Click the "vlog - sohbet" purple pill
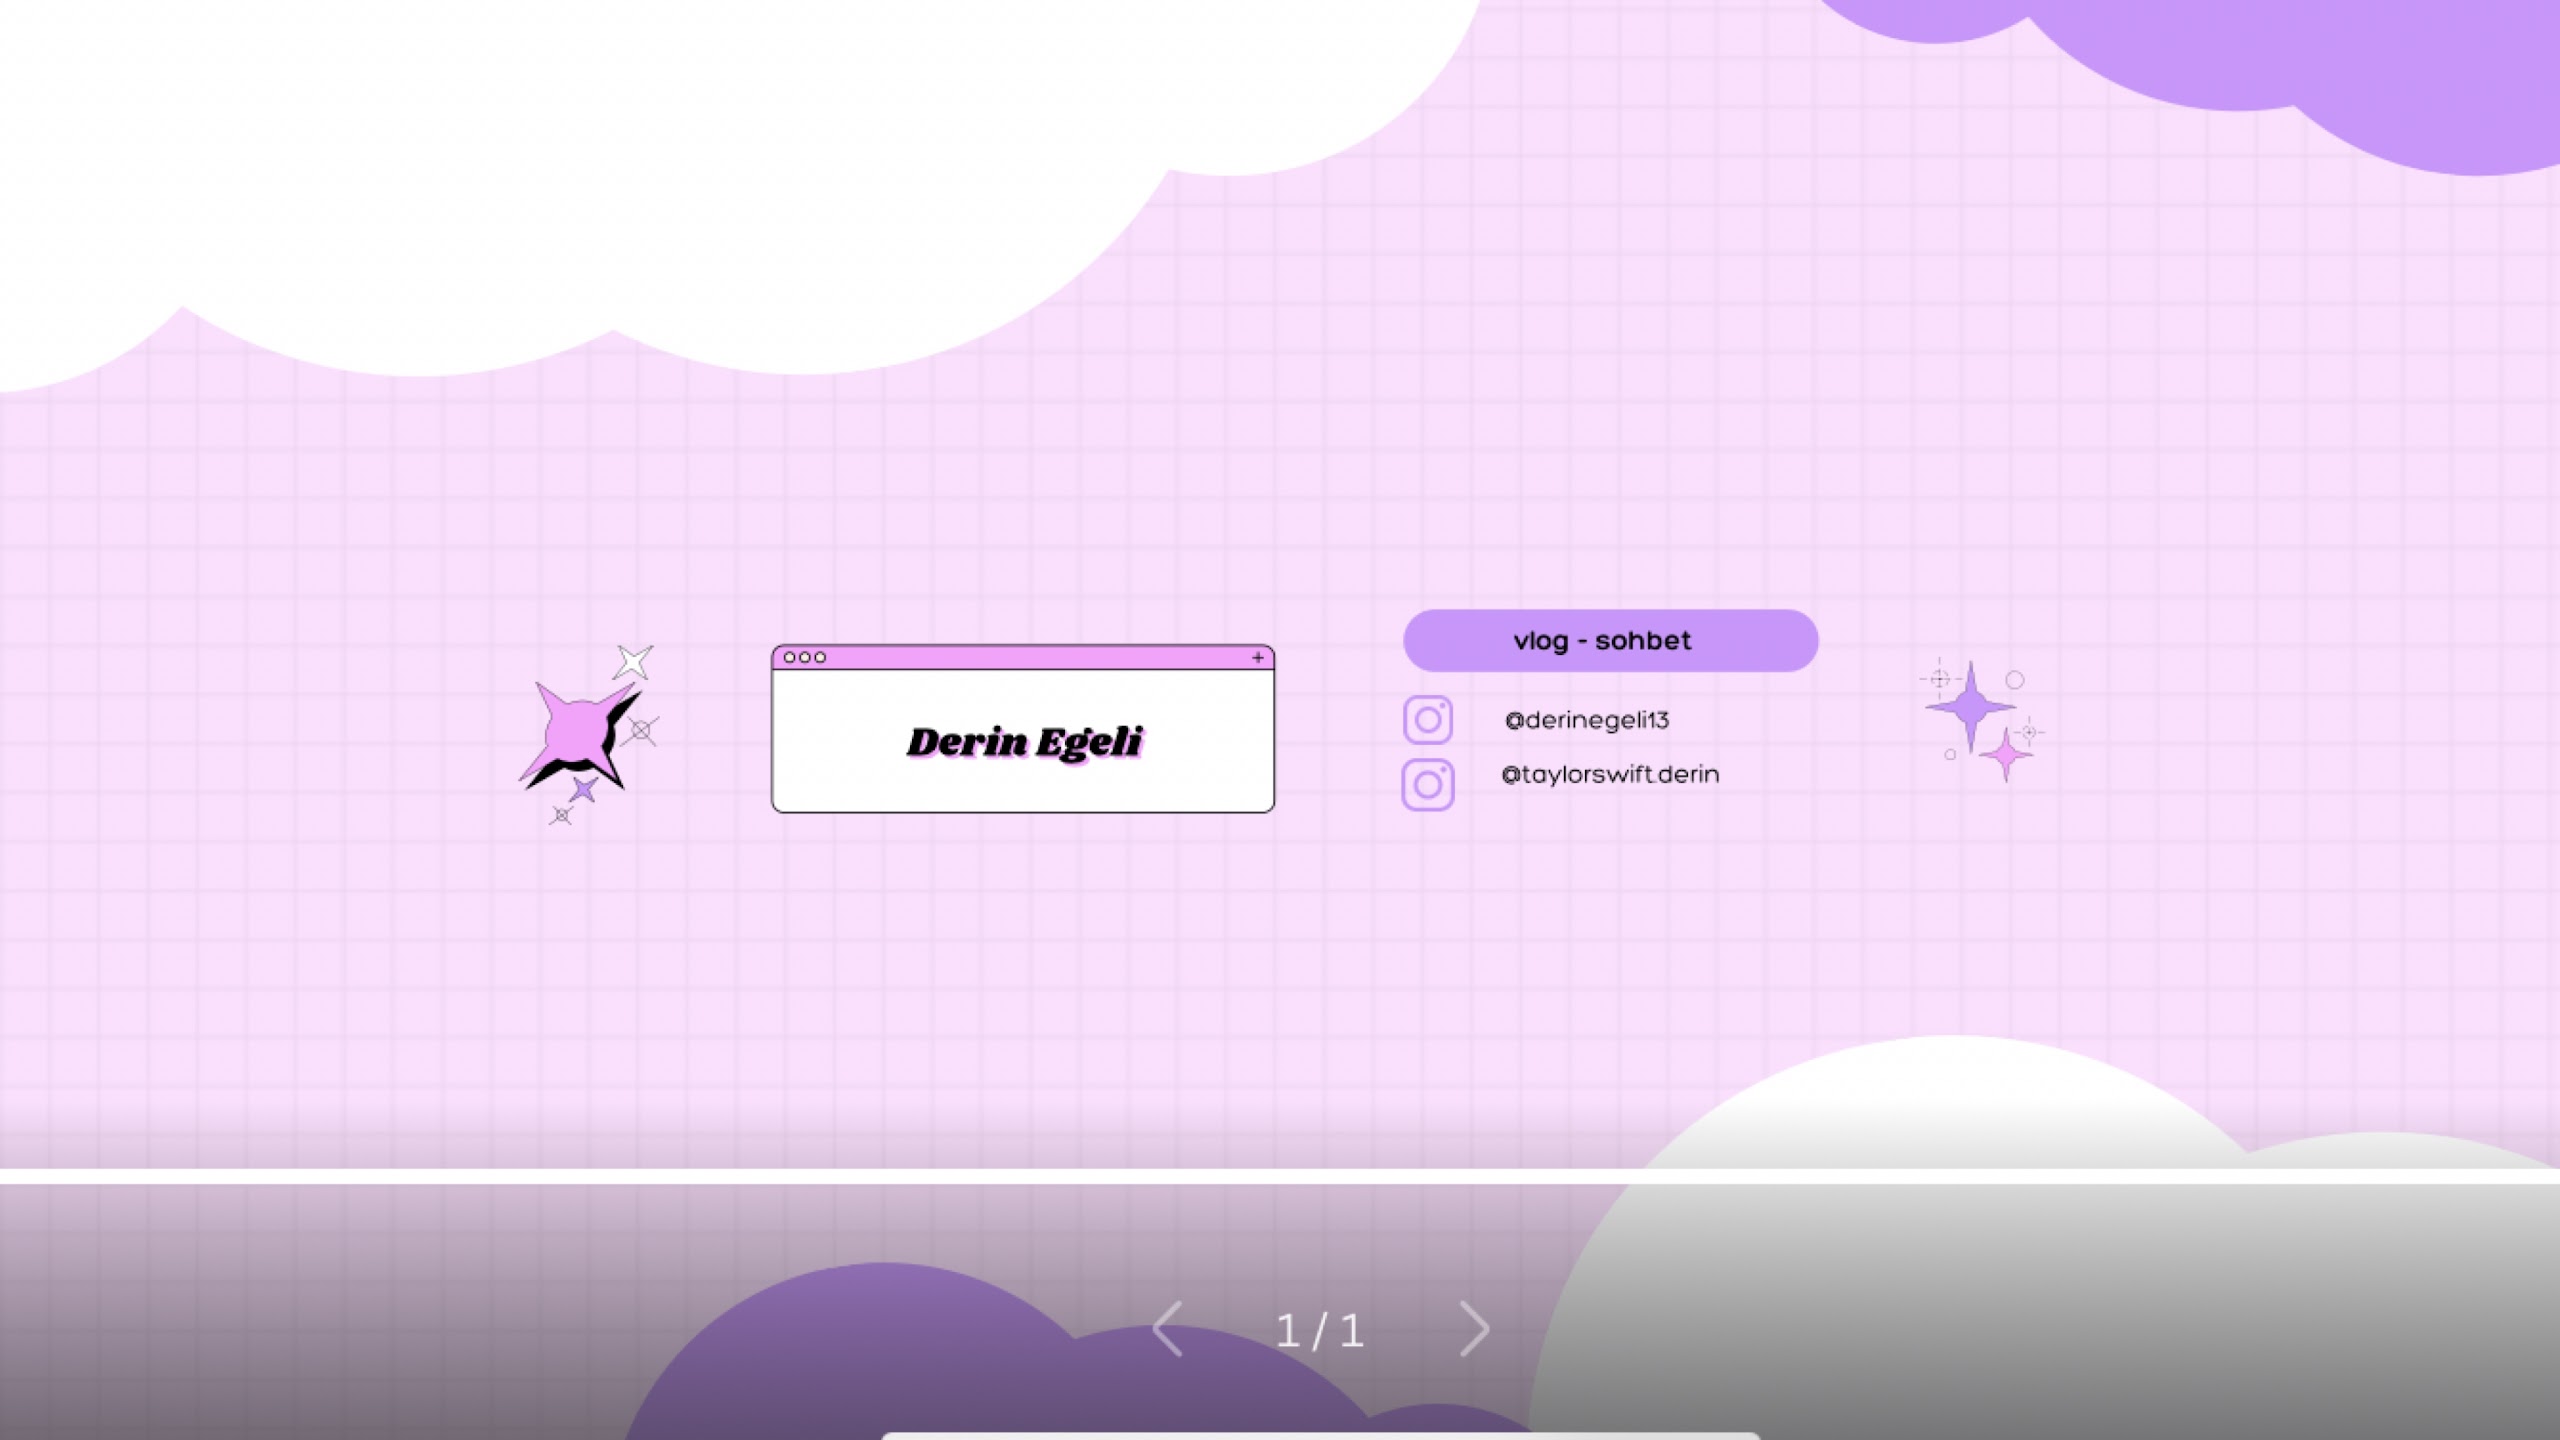The height and width of the screenshot is (1440, 2560). [x=1610, y=640]
